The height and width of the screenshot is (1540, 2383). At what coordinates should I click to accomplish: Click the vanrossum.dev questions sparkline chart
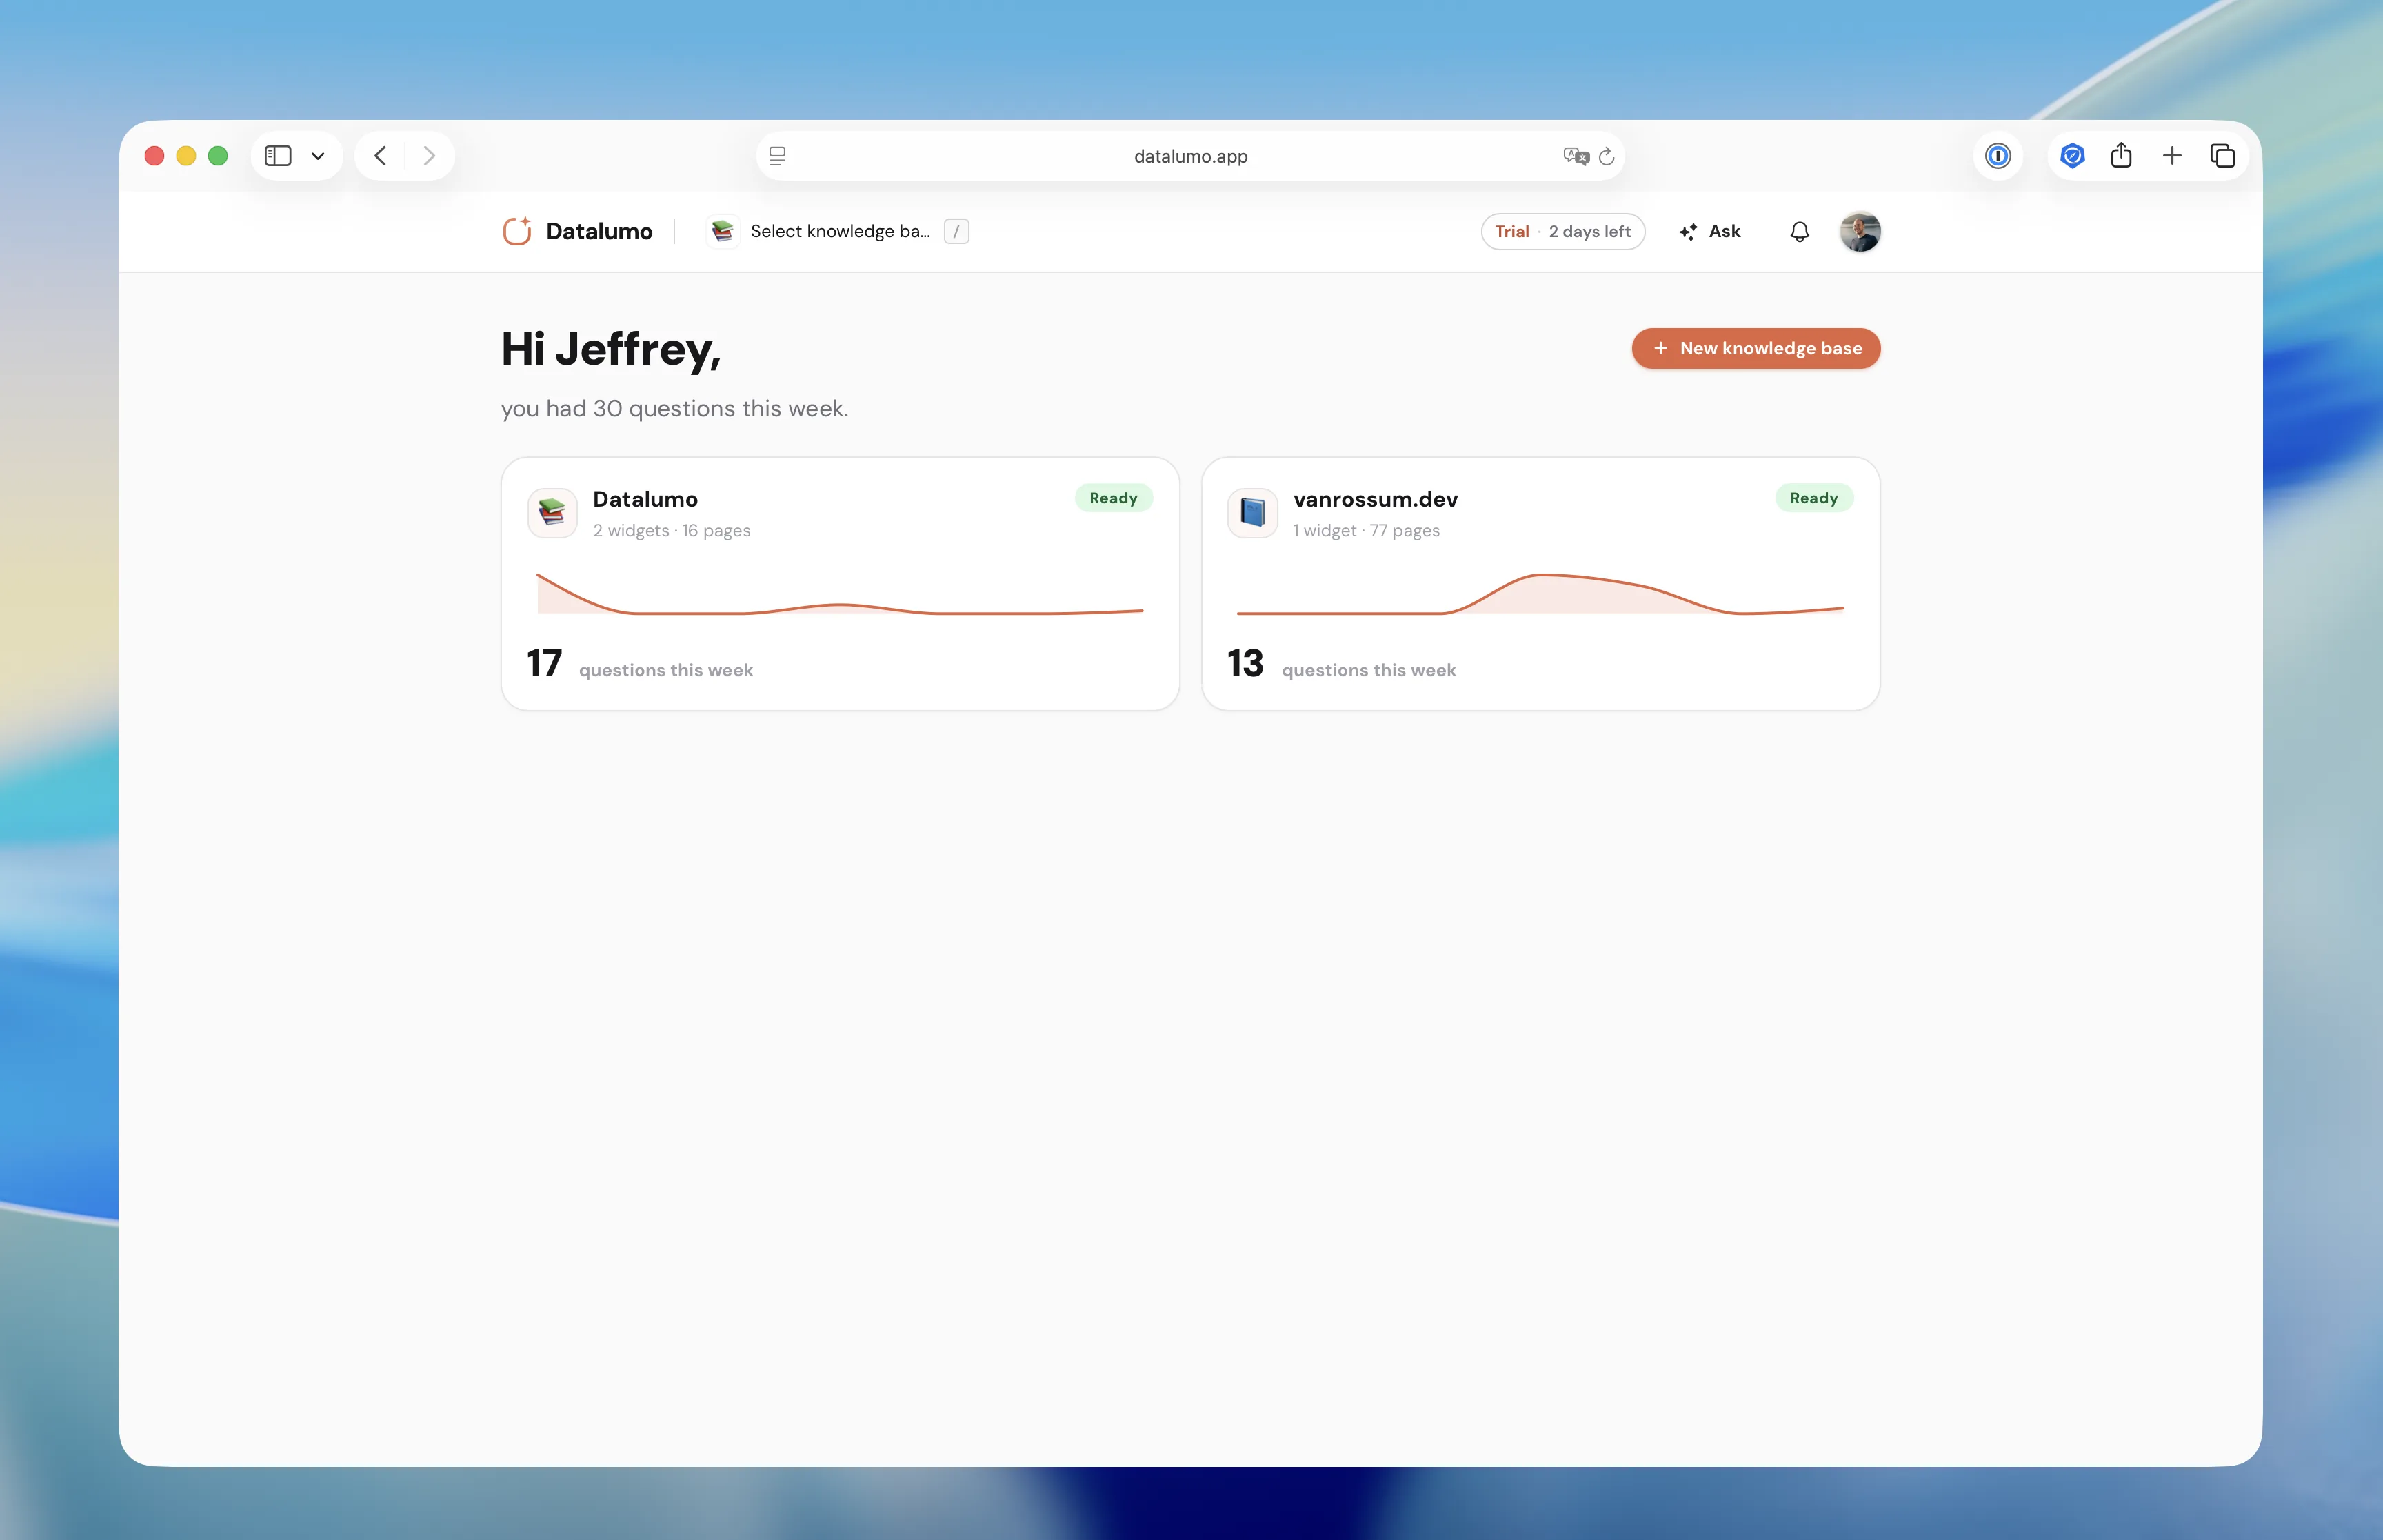click(1540, 594)
